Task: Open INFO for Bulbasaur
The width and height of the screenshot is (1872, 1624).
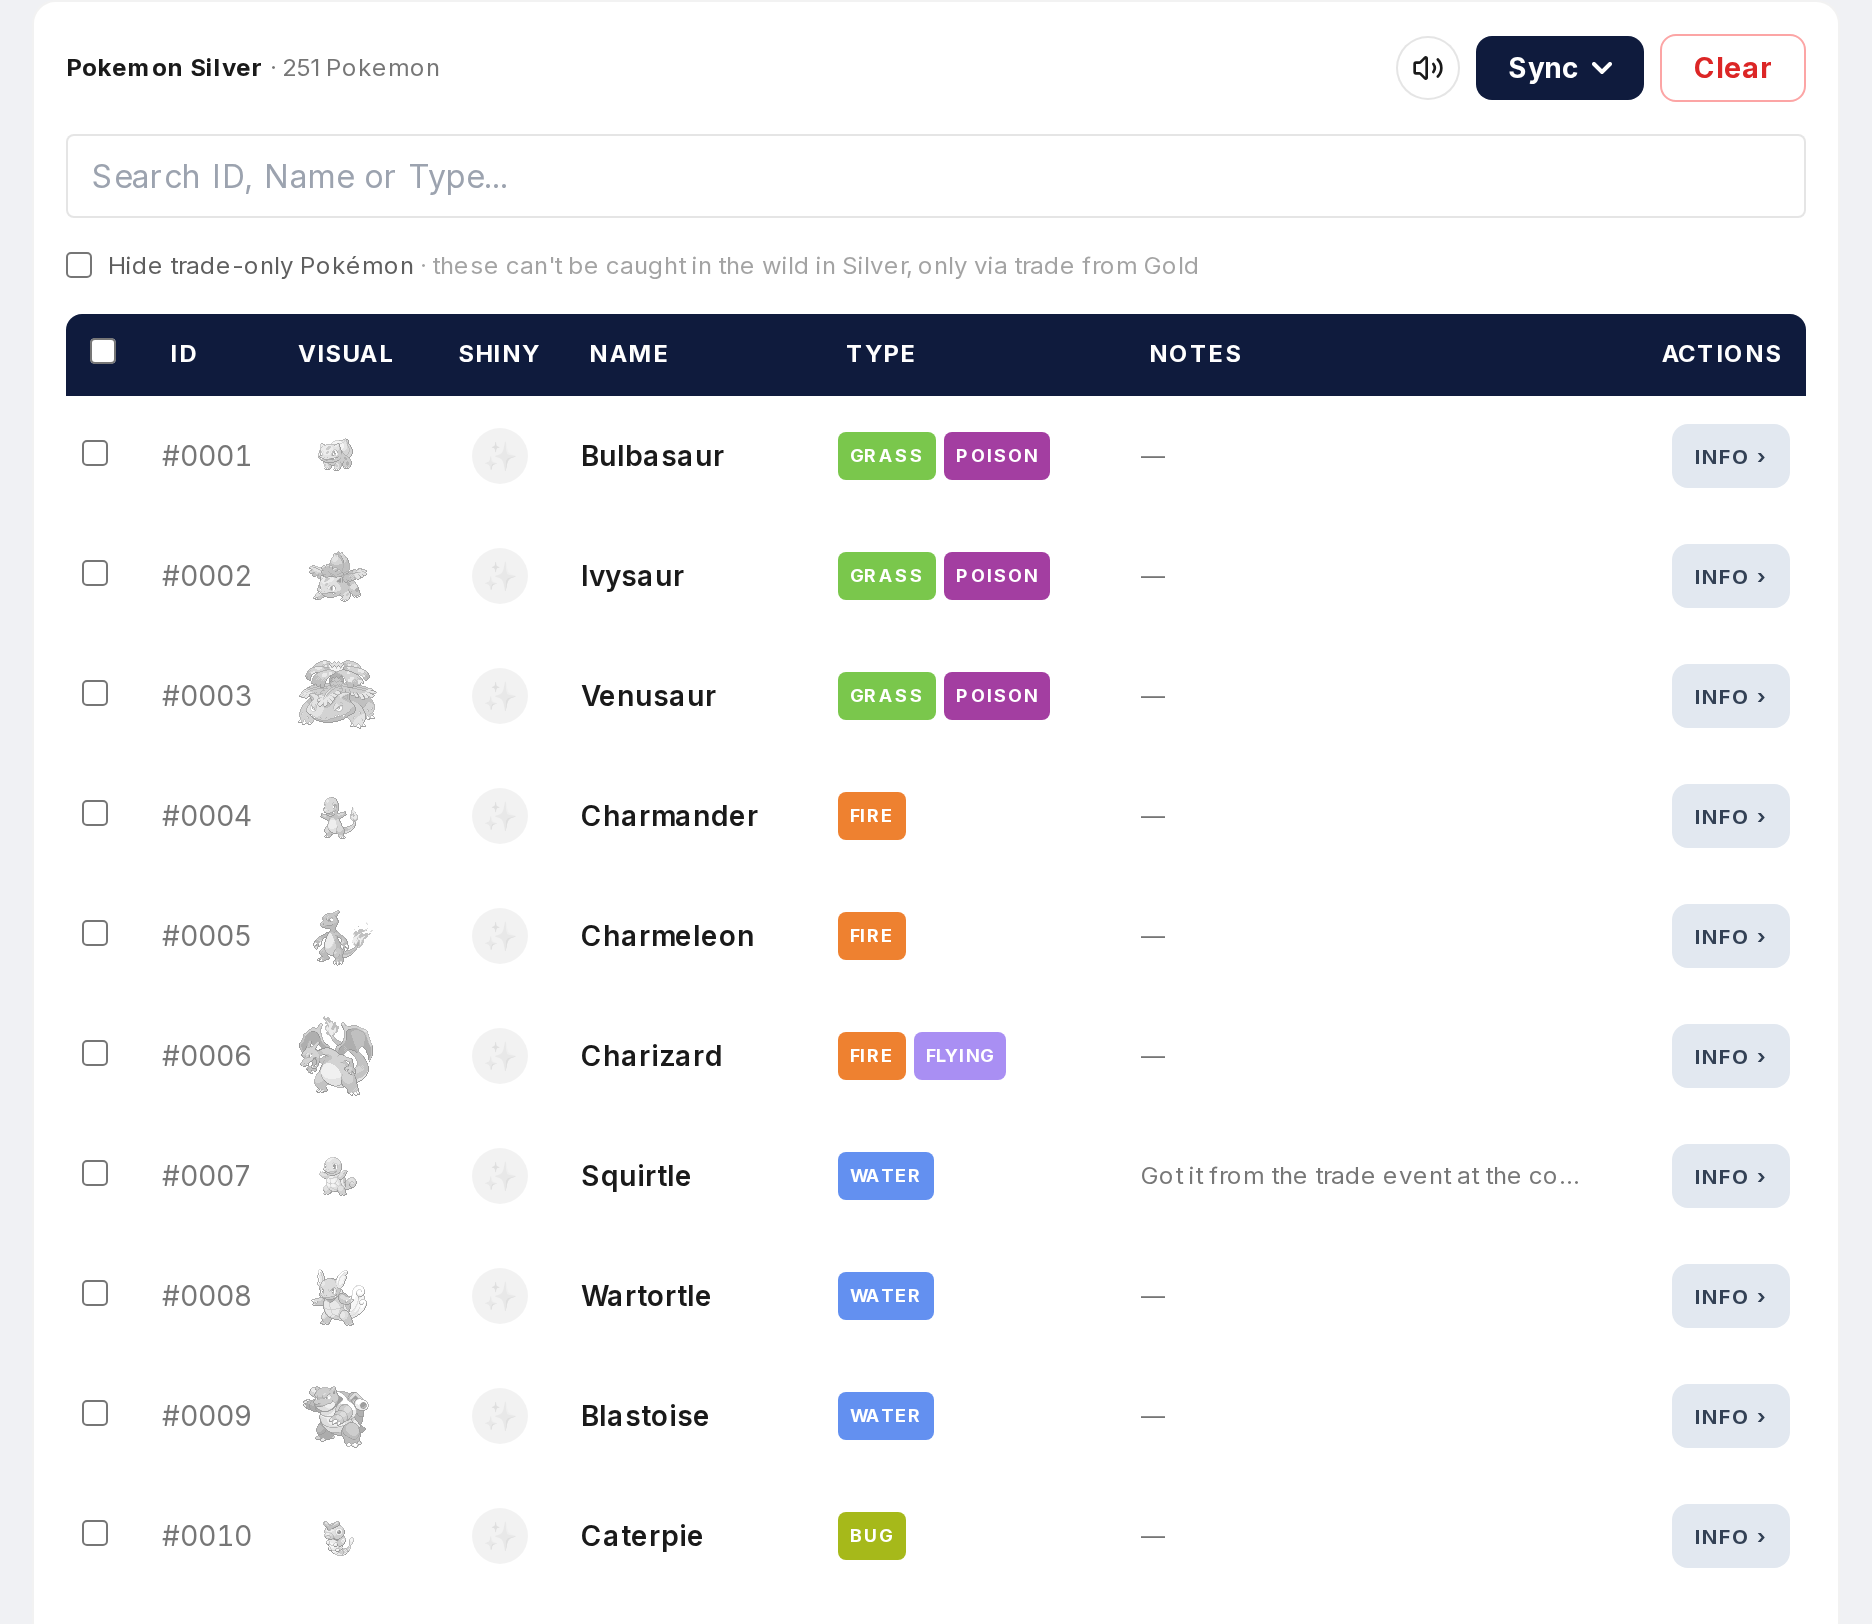Action: click(x=1730, y=456)
